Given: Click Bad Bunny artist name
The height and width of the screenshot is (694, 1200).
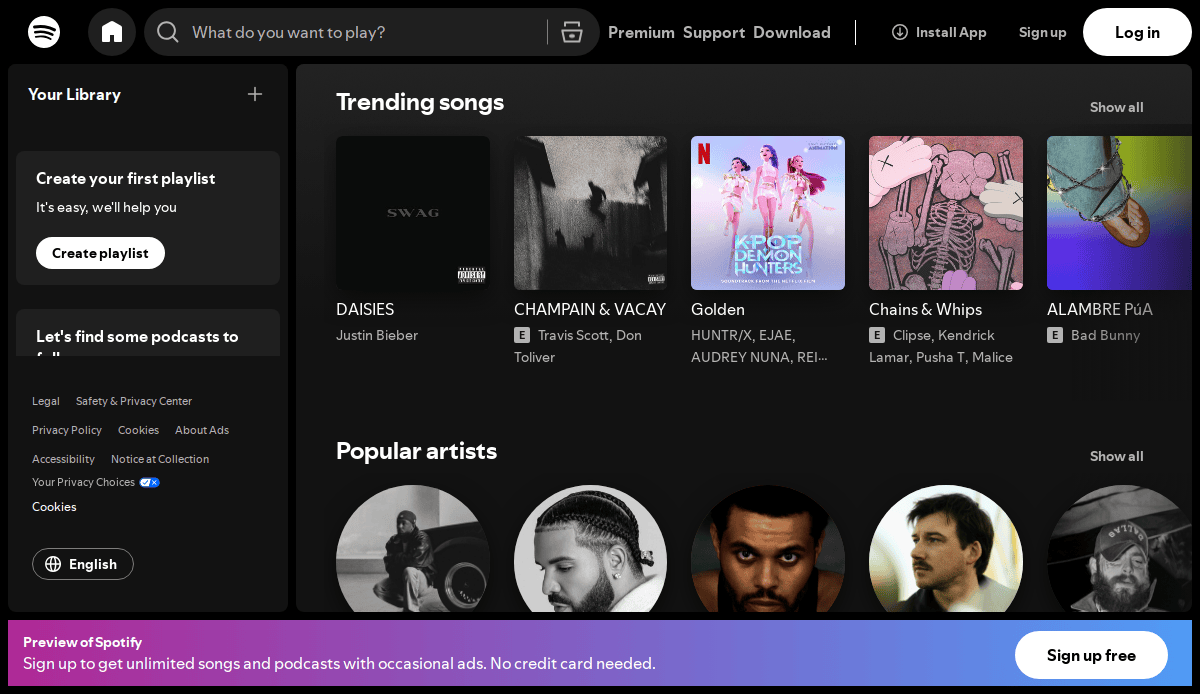Looking at the screenshot, I should (x=1105, y=335).
